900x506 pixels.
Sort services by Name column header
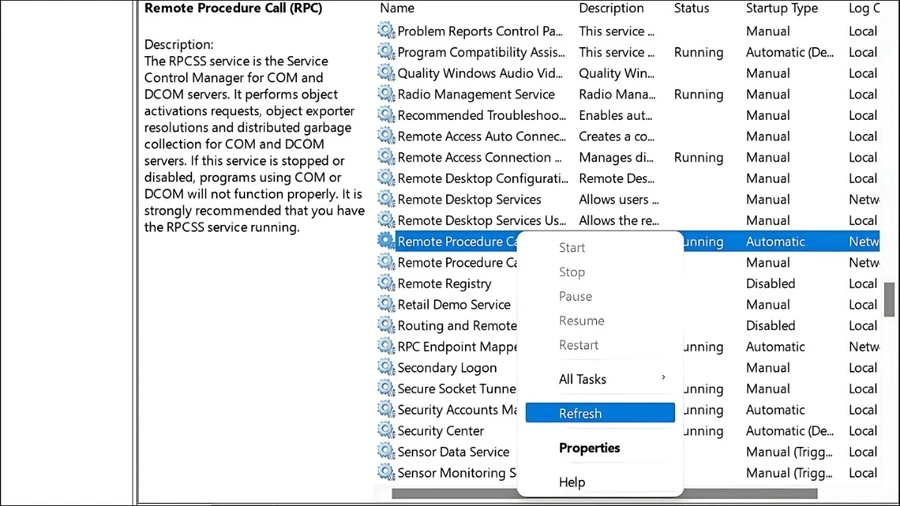pos(397,8)
